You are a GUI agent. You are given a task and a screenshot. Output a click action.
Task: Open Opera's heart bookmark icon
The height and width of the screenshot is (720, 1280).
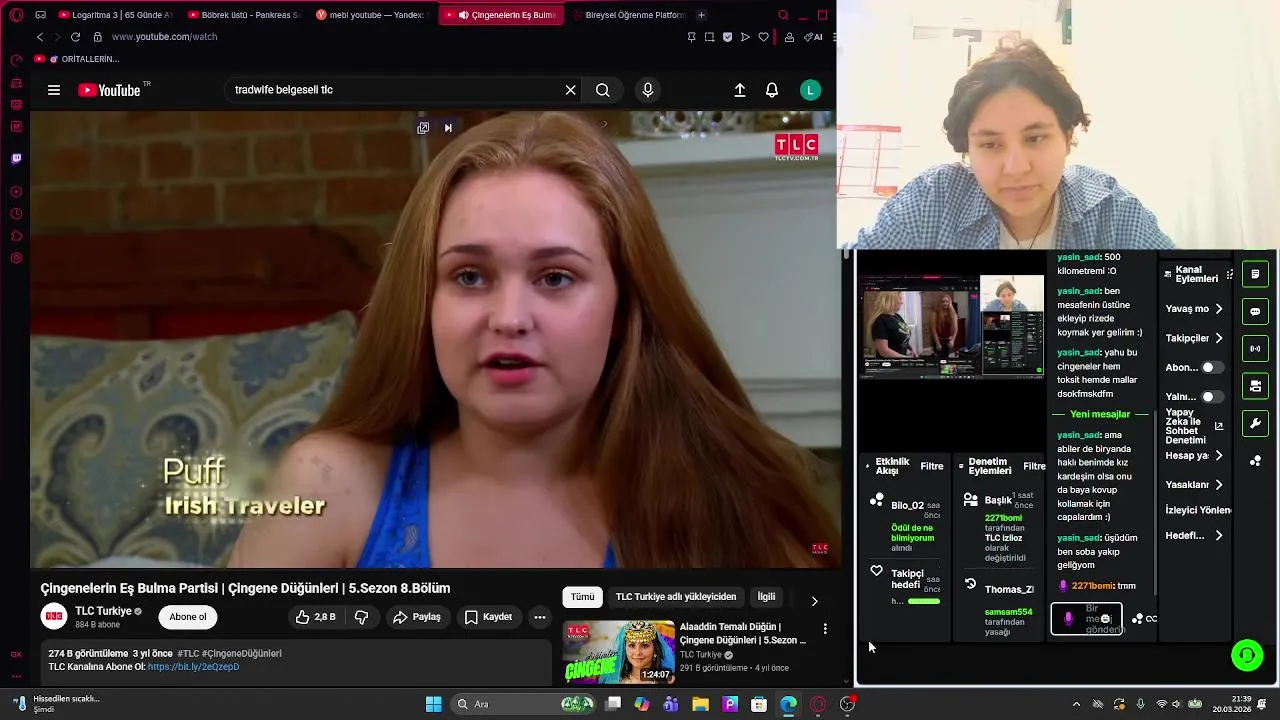764,37
